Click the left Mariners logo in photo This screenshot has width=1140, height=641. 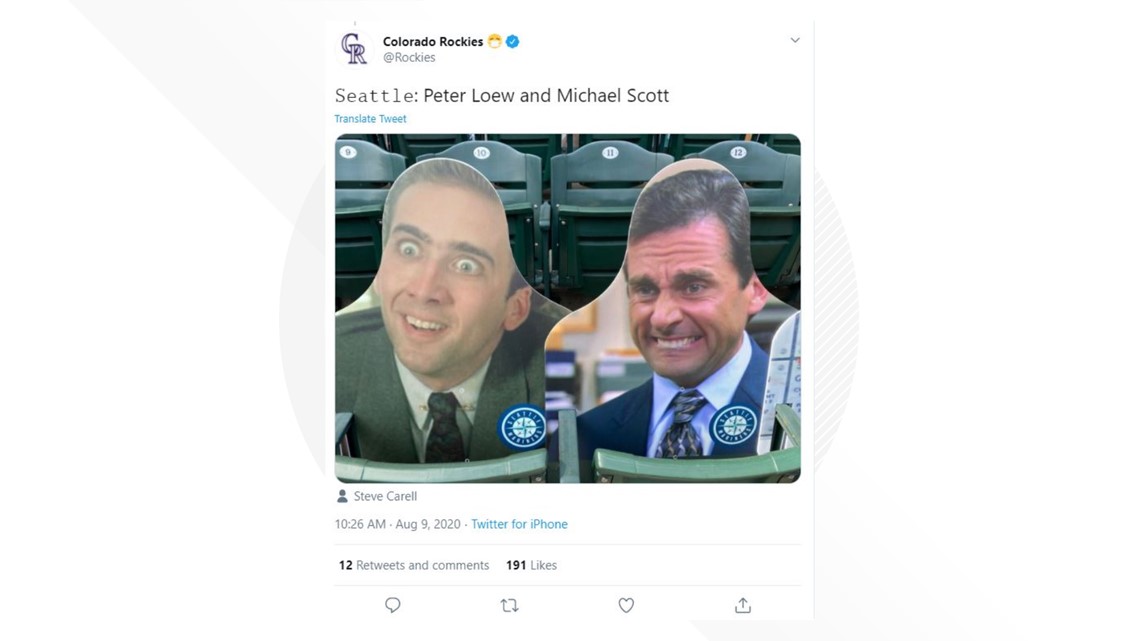[523, 428]
